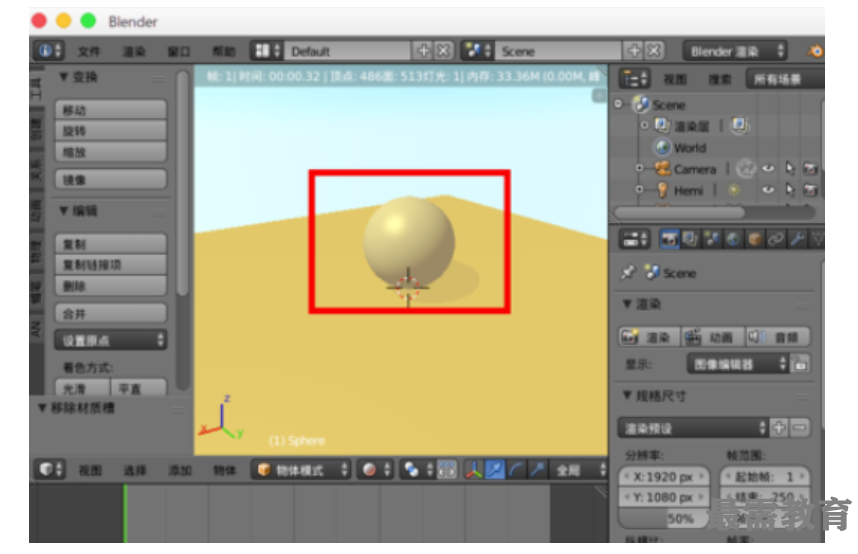Open the 全局 orientation dropdown
The height and width of the screenshot is (554, 858).
click(x=580, y=470)
